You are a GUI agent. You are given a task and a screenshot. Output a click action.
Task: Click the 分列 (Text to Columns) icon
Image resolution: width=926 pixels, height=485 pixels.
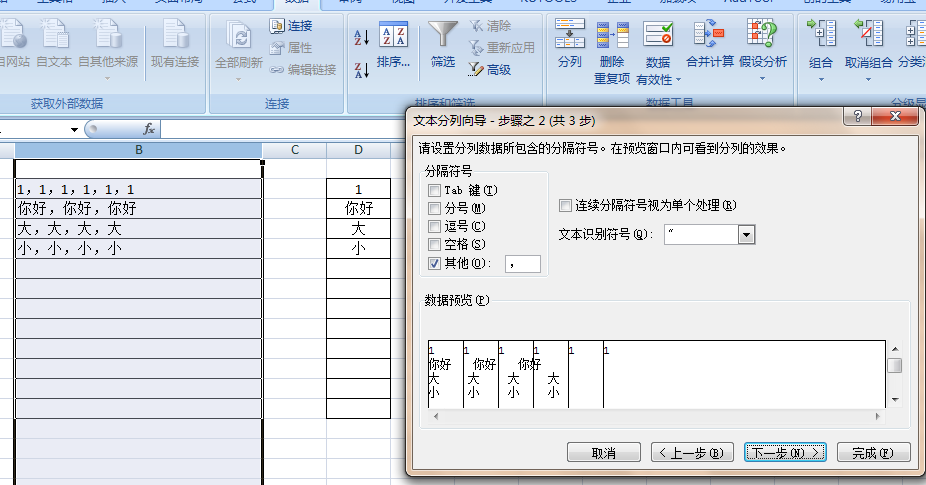pyautogui.click(x=569, y=36)
